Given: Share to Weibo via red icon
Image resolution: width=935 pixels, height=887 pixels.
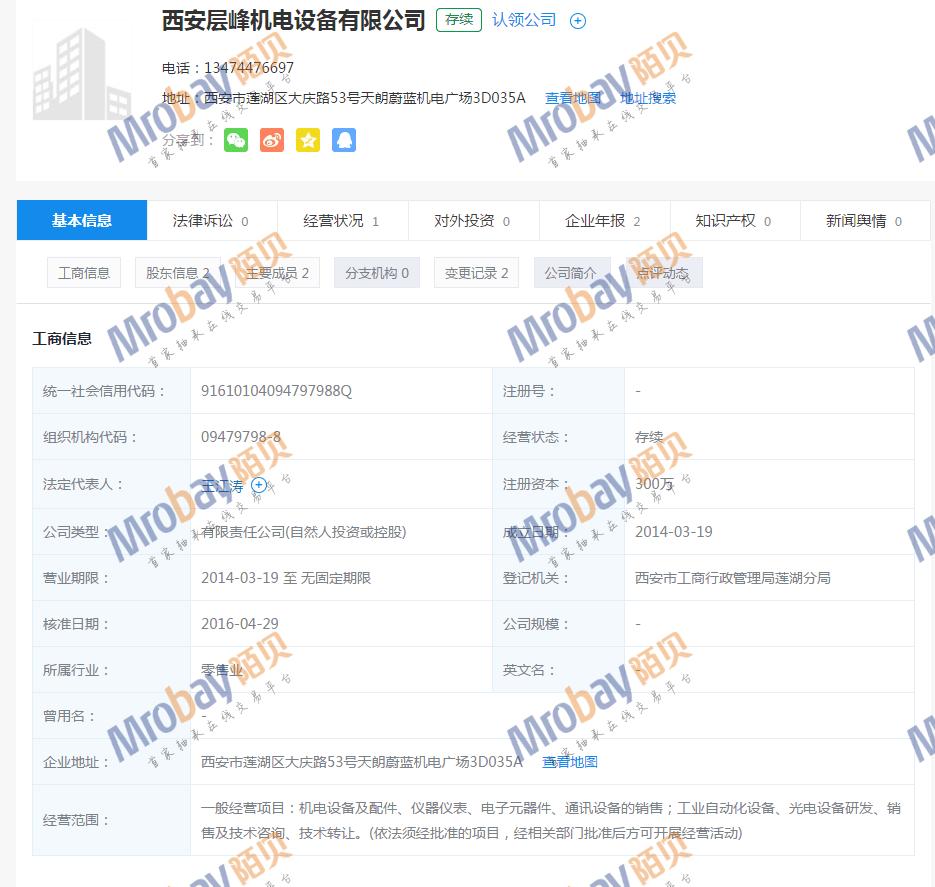Looking at the screenshot, I should [x=272, y=140].
